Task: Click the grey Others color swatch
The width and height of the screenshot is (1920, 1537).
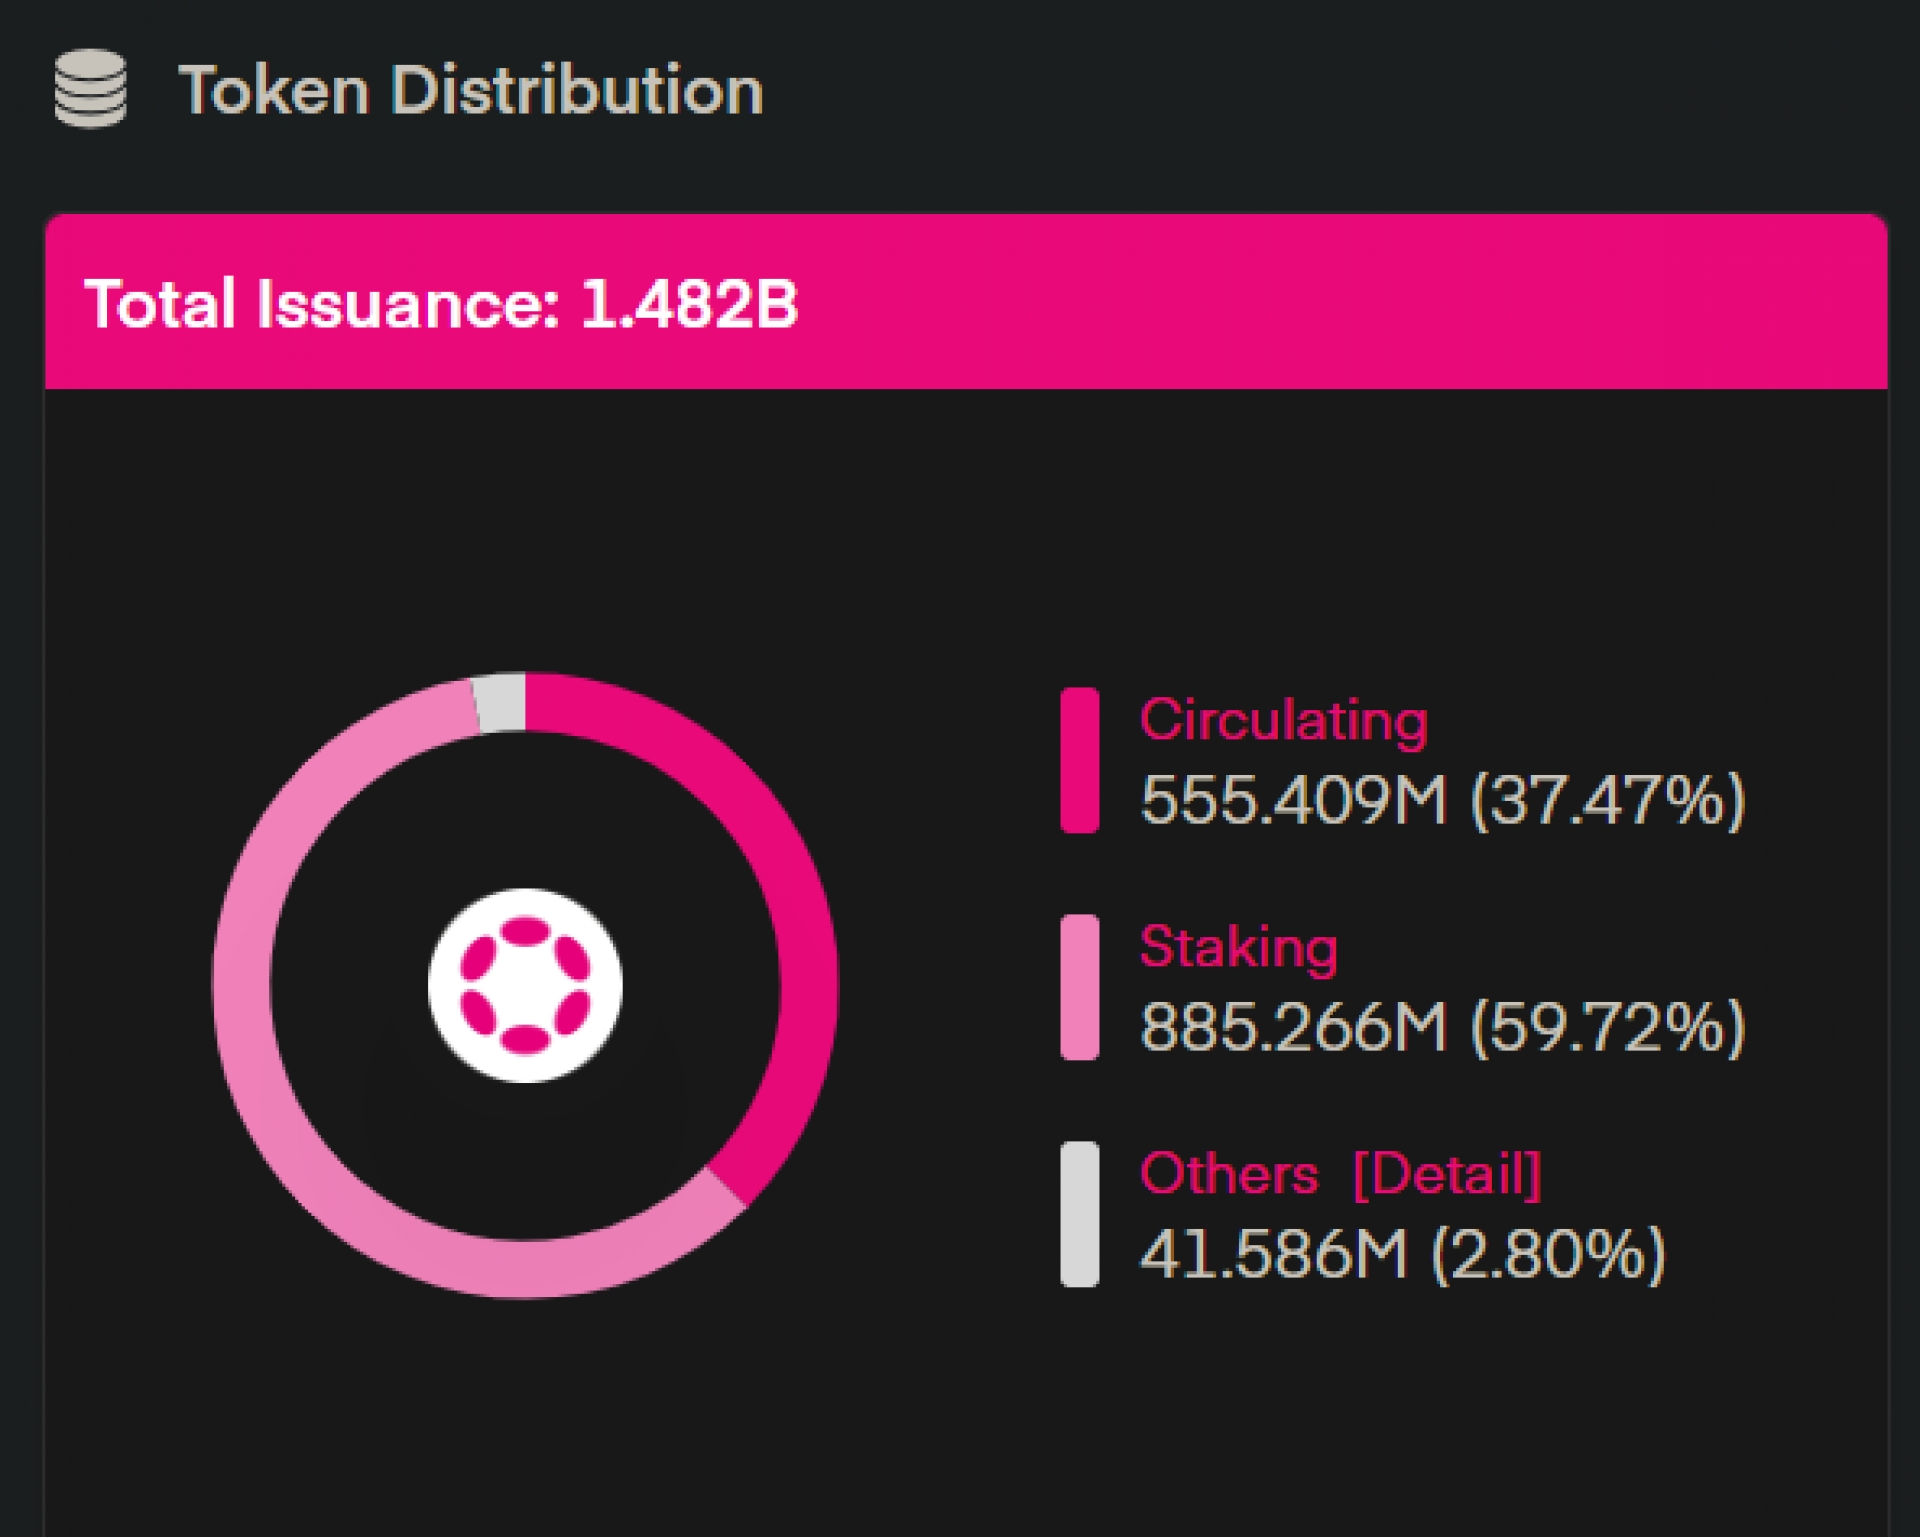Action: click(x=1079, y=1213)
